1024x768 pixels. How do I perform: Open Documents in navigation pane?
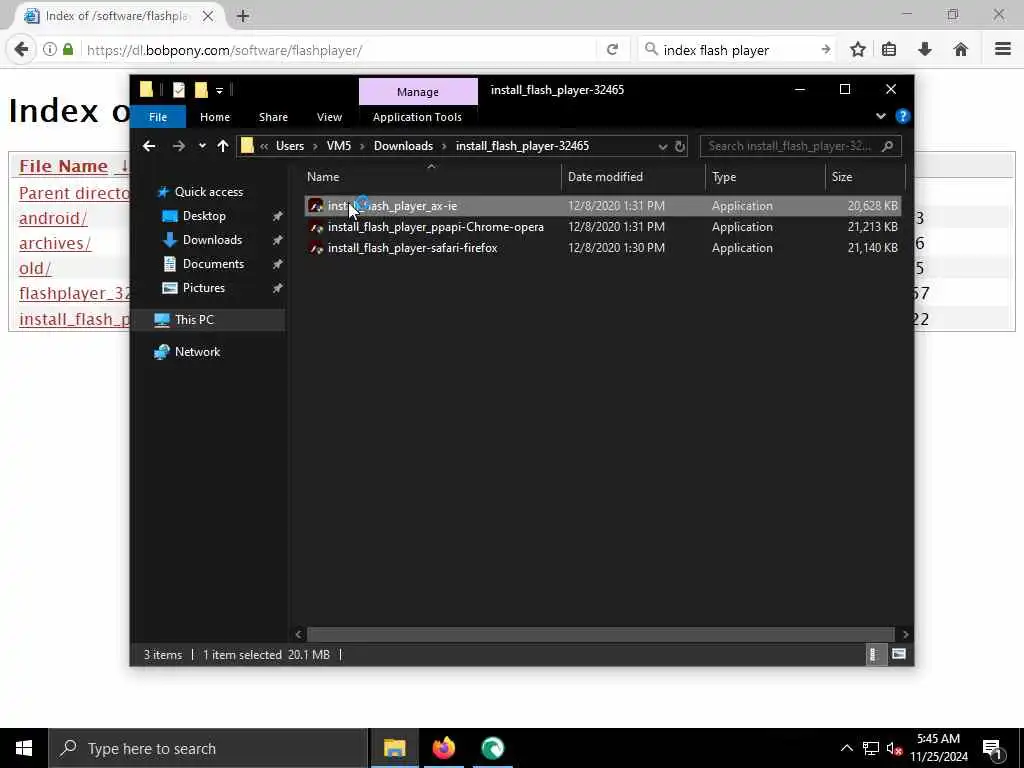tap(213, 264)
